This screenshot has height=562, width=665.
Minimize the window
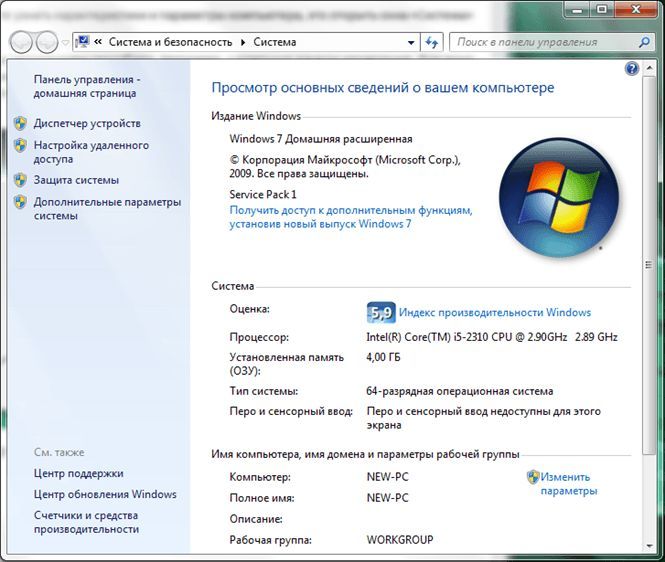577,8
